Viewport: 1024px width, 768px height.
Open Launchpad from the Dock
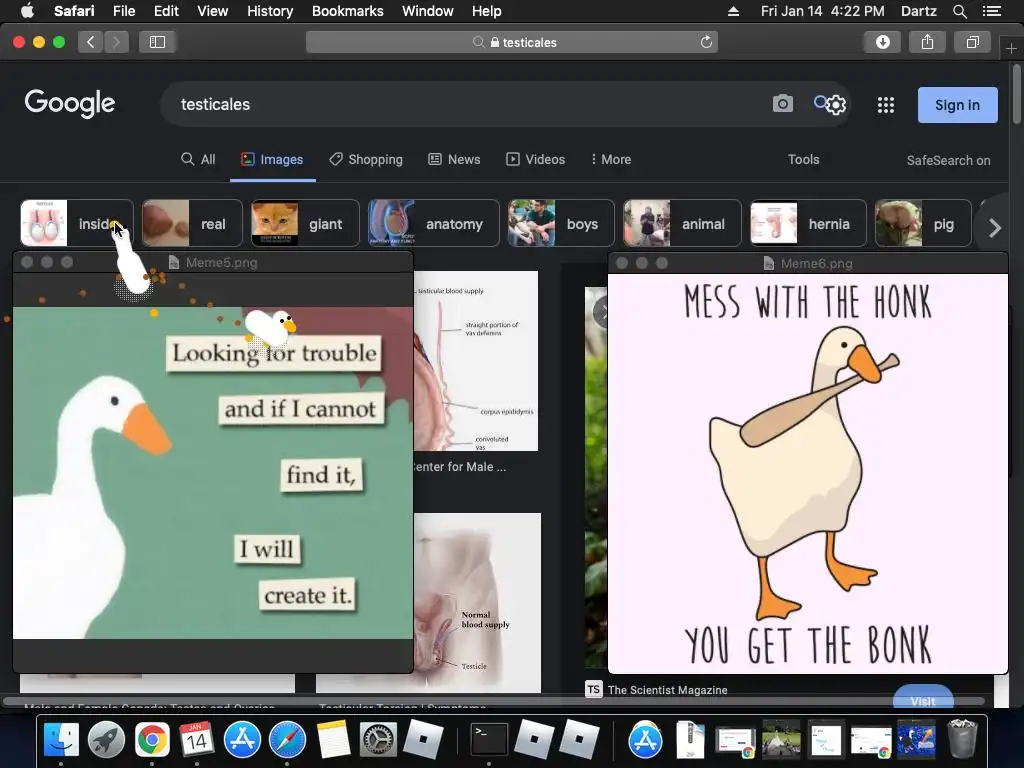click(106, 740)
